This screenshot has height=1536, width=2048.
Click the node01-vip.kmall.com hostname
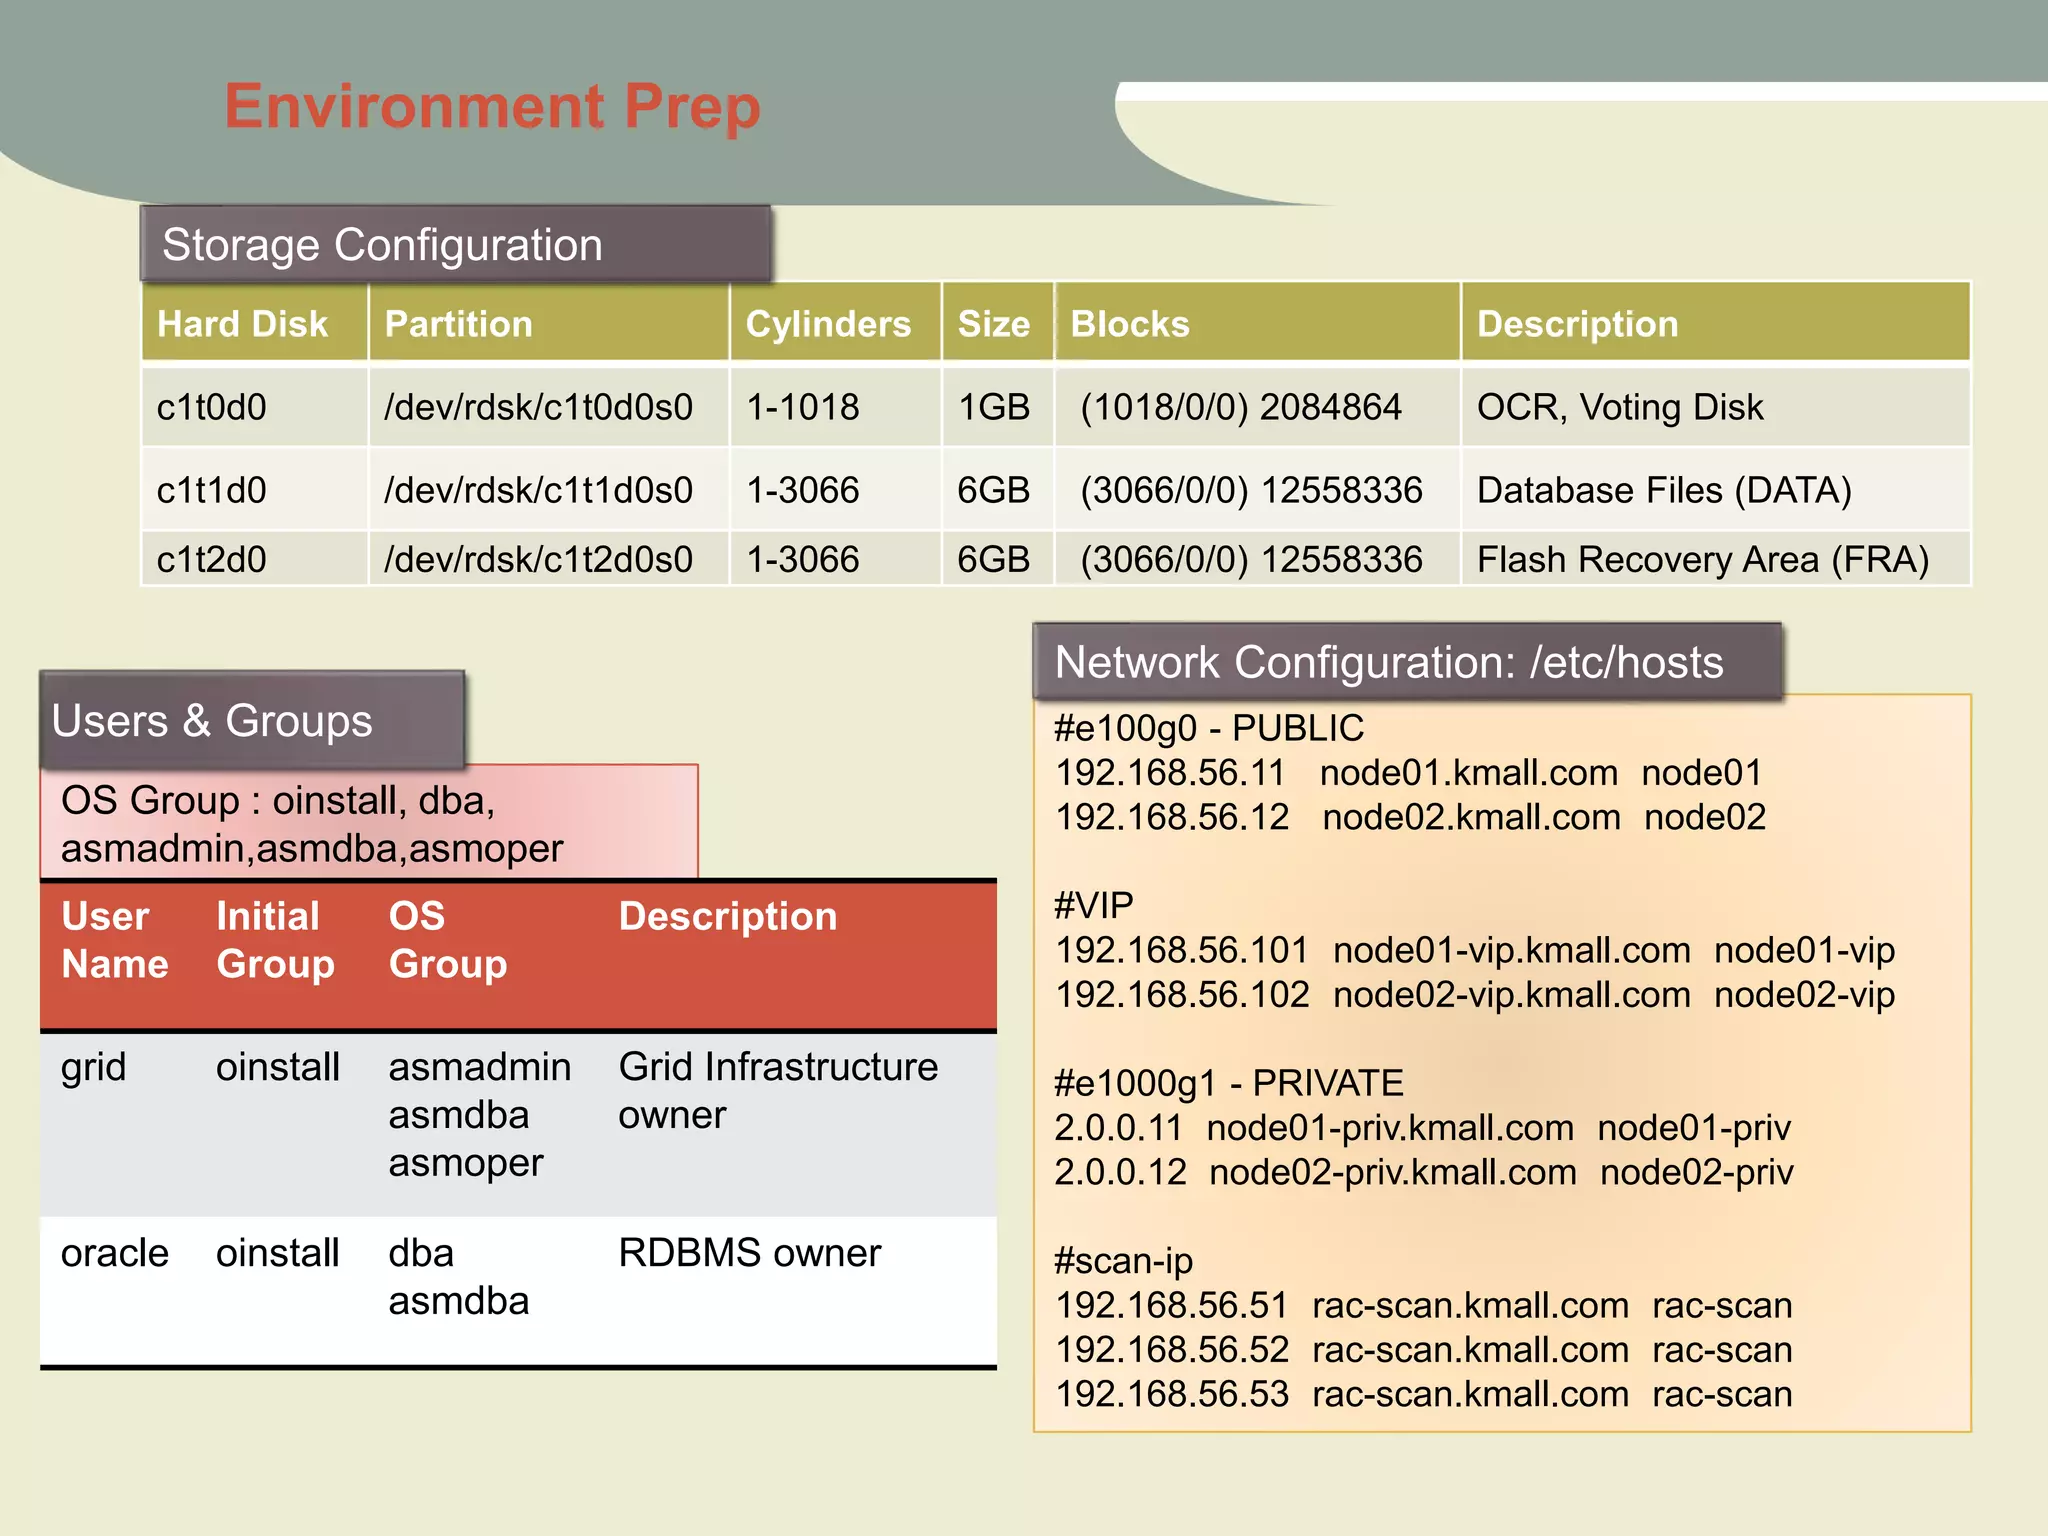coord(1512,950)
